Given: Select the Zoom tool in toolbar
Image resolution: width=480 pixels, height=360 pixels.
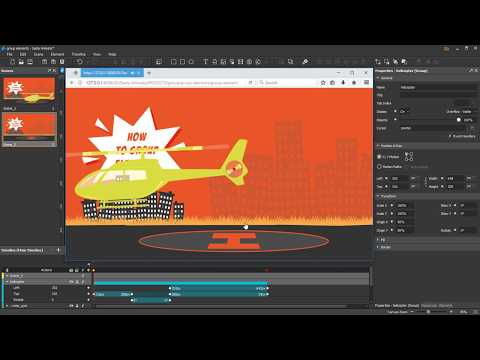Looking at the screenshot, I should [290, 62].
